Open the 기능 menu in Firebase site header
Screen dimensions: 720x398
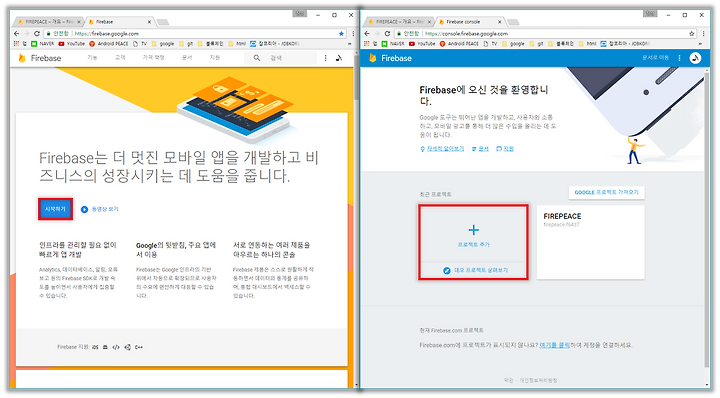[92, 57]
